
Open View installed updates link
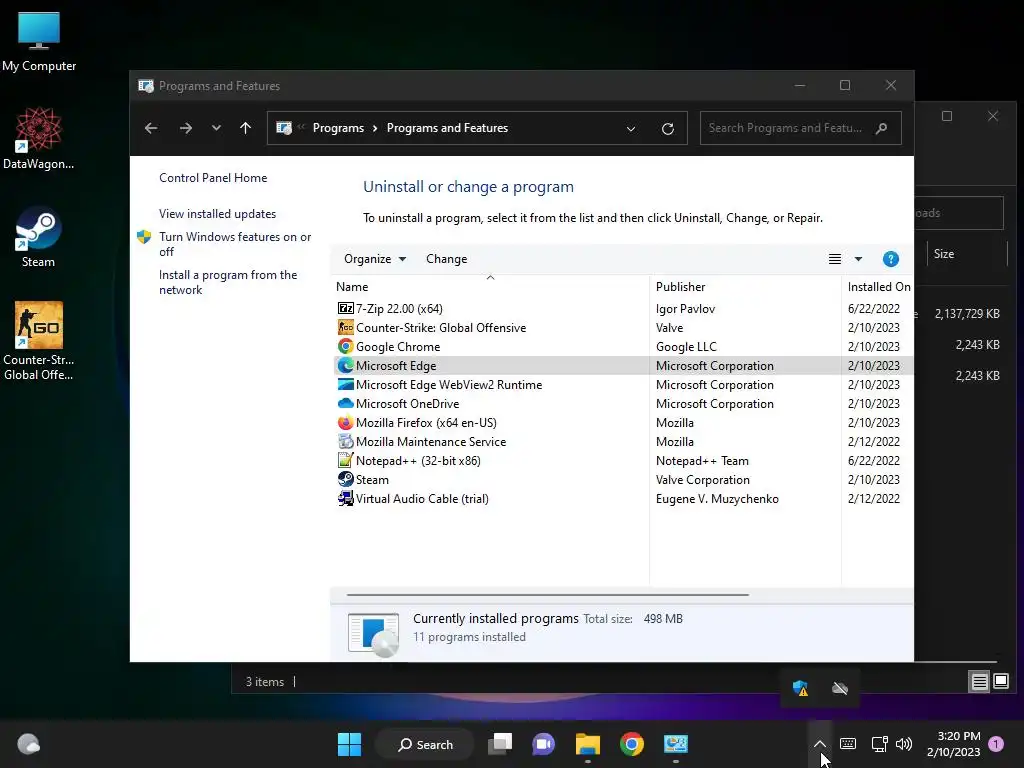(x=217, y=214)
